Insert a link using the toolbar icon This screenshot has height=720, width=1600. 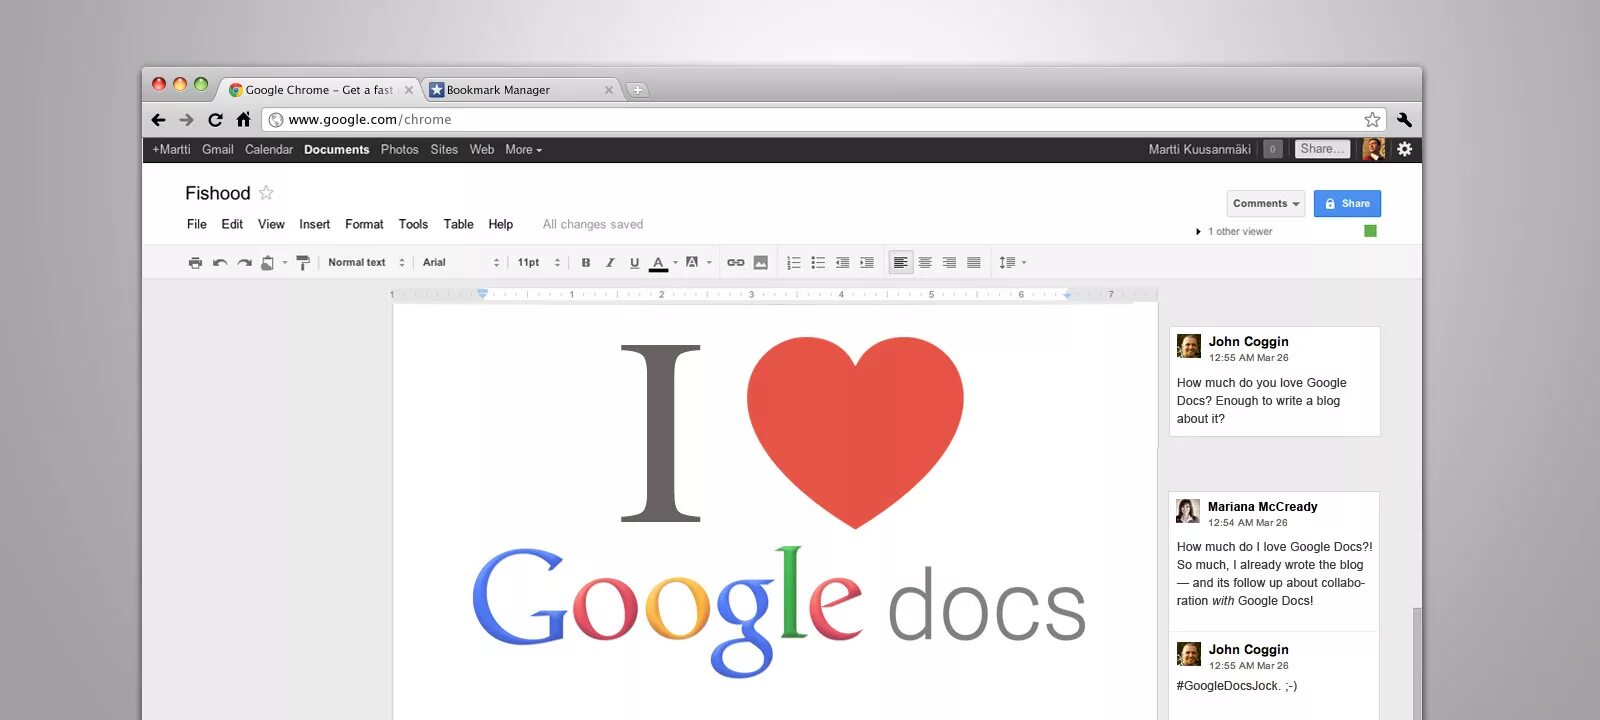tap(736, 263)
